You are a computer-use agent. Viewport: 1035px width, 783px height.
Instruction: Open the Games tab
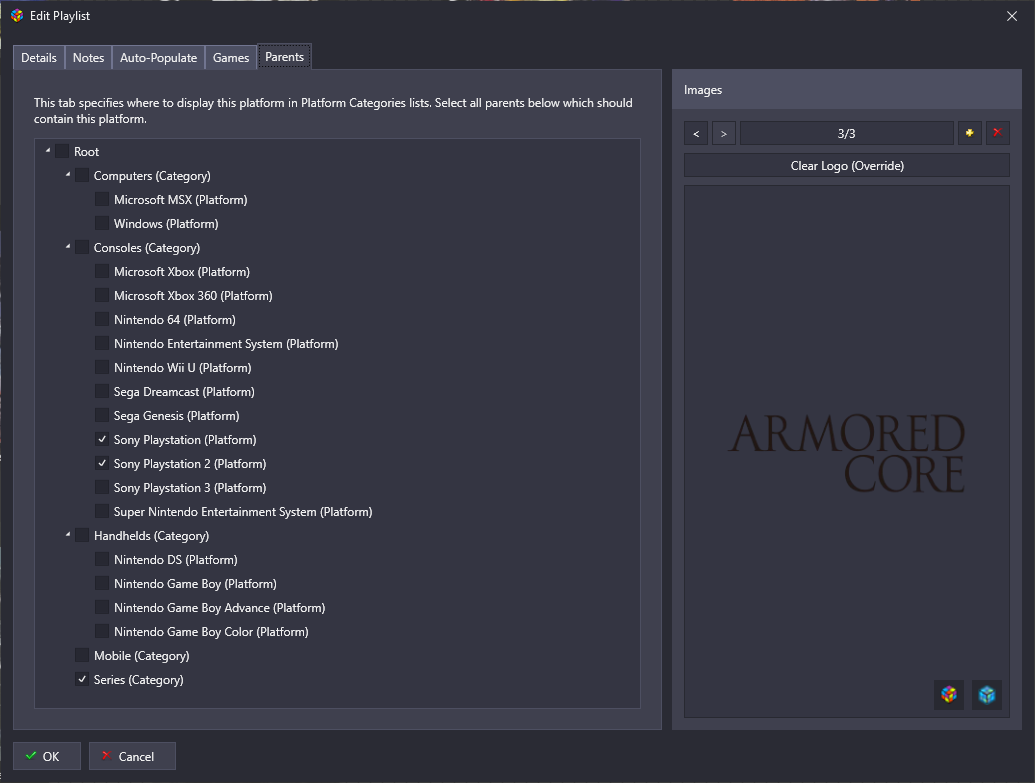tap(231, 58)
